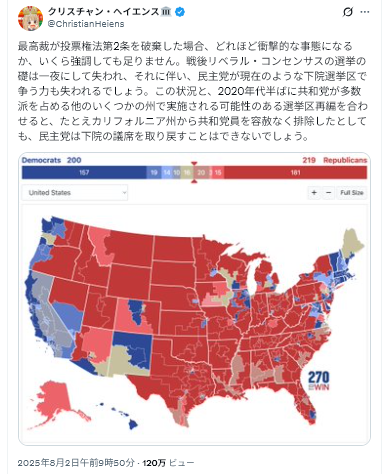Viewport: 382px width, 474px height.
Task: Expand the United States dropdown
Action: [75, 193]
